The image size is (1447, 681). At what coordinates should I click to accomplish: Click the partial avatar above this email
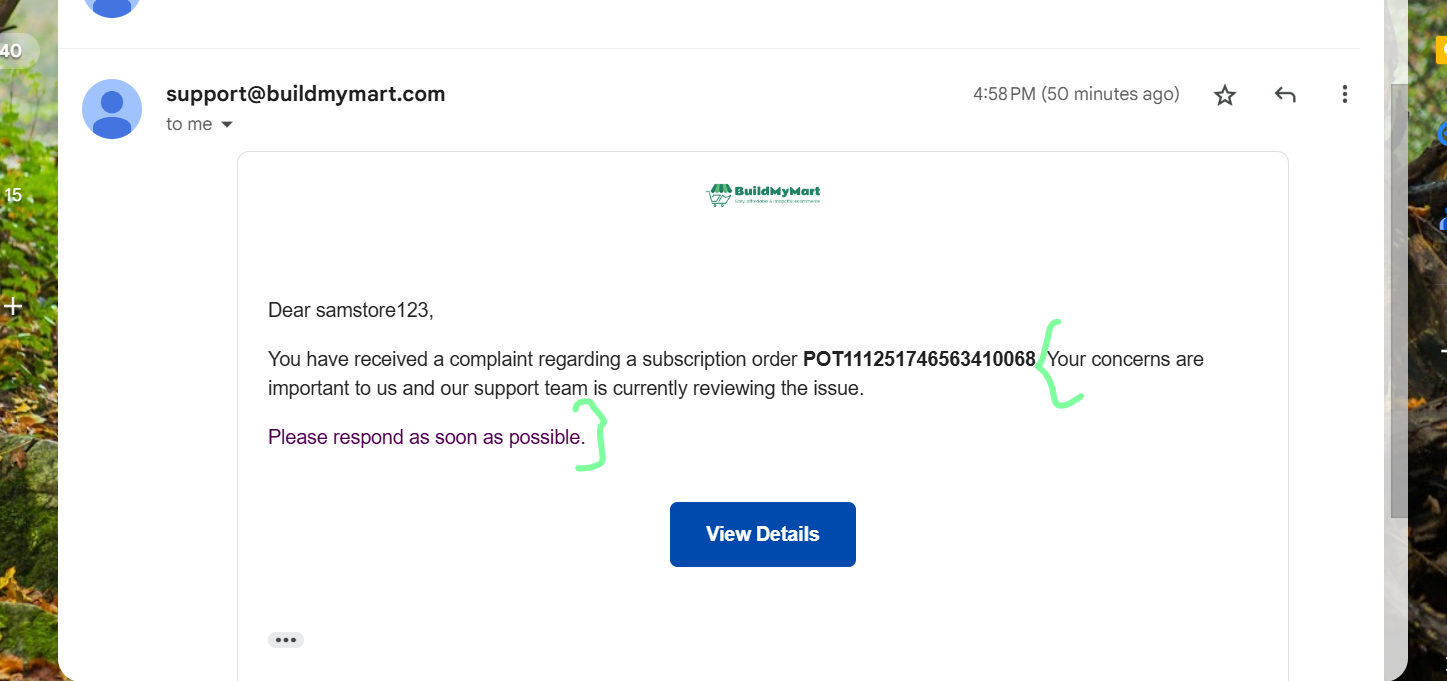click(112, 6)
